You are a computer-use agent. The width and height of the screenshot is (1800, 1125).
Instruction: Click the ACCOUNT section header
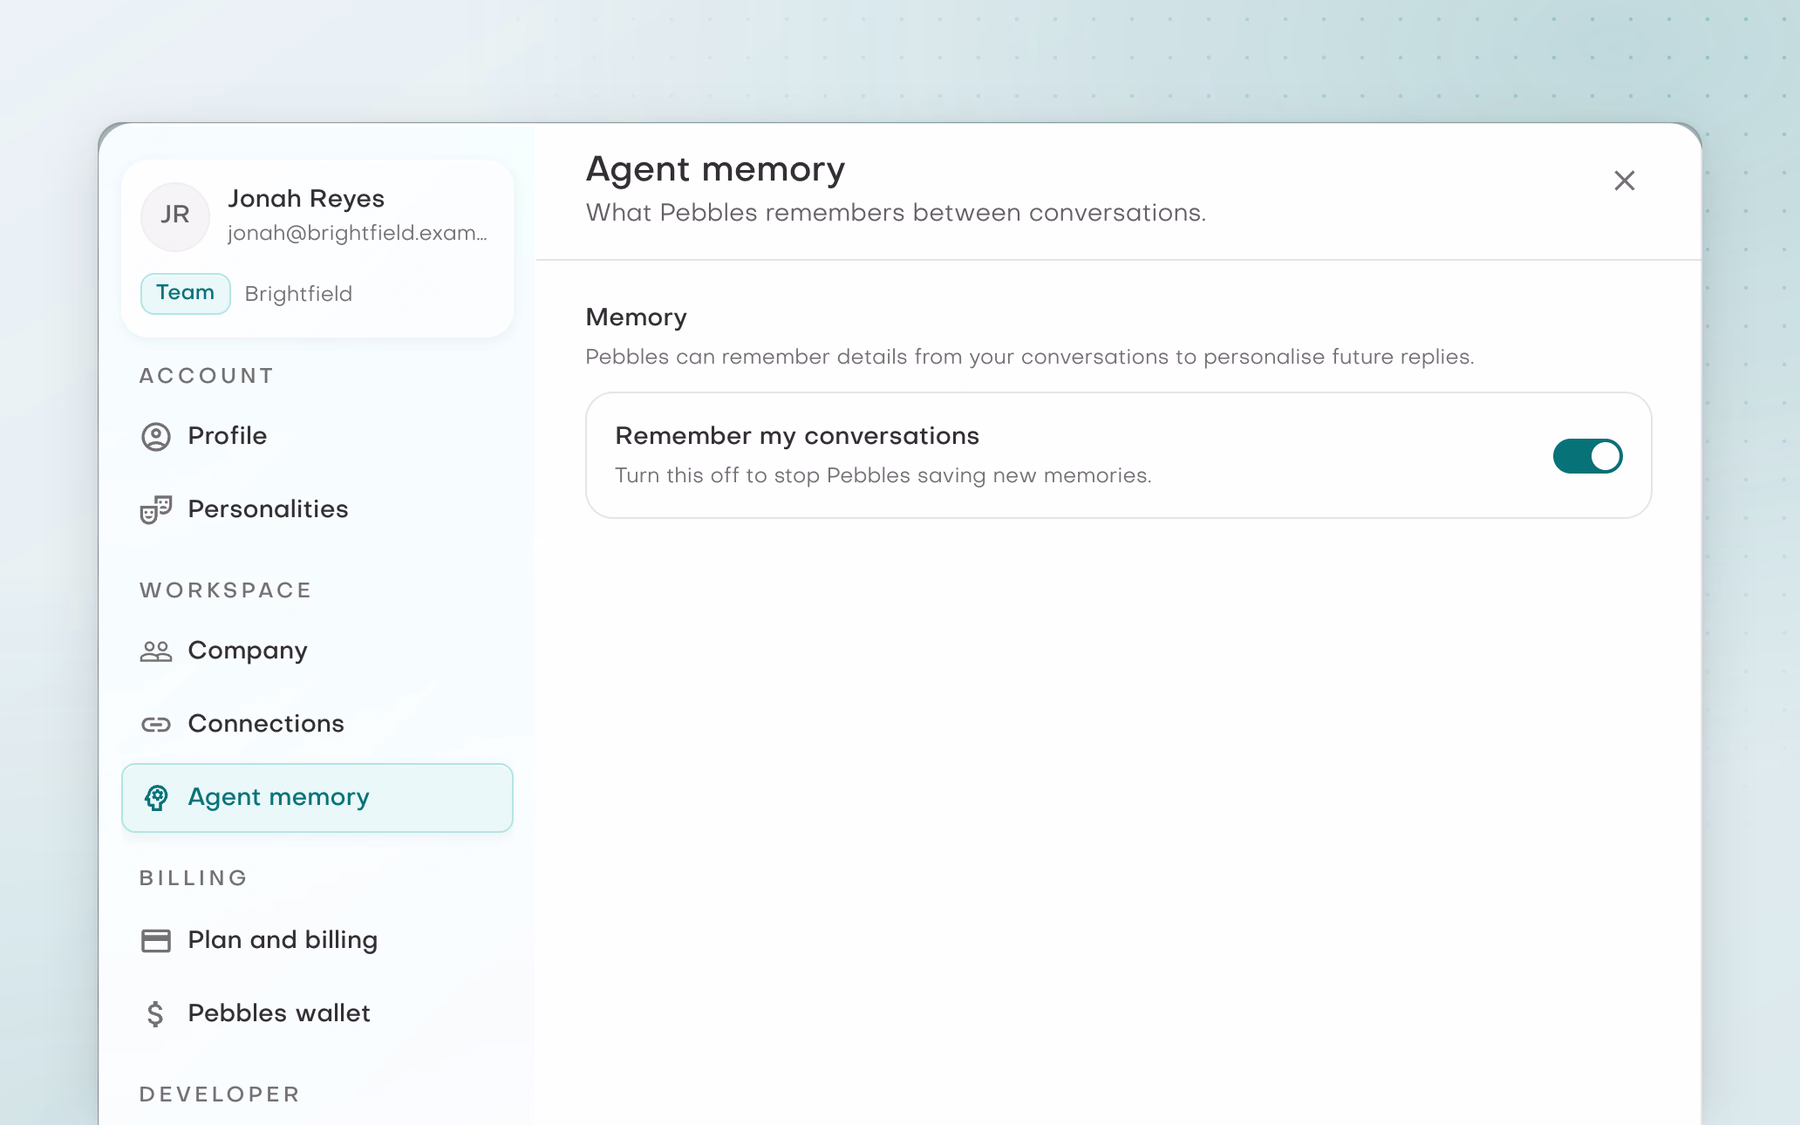(x=207, y=376)
